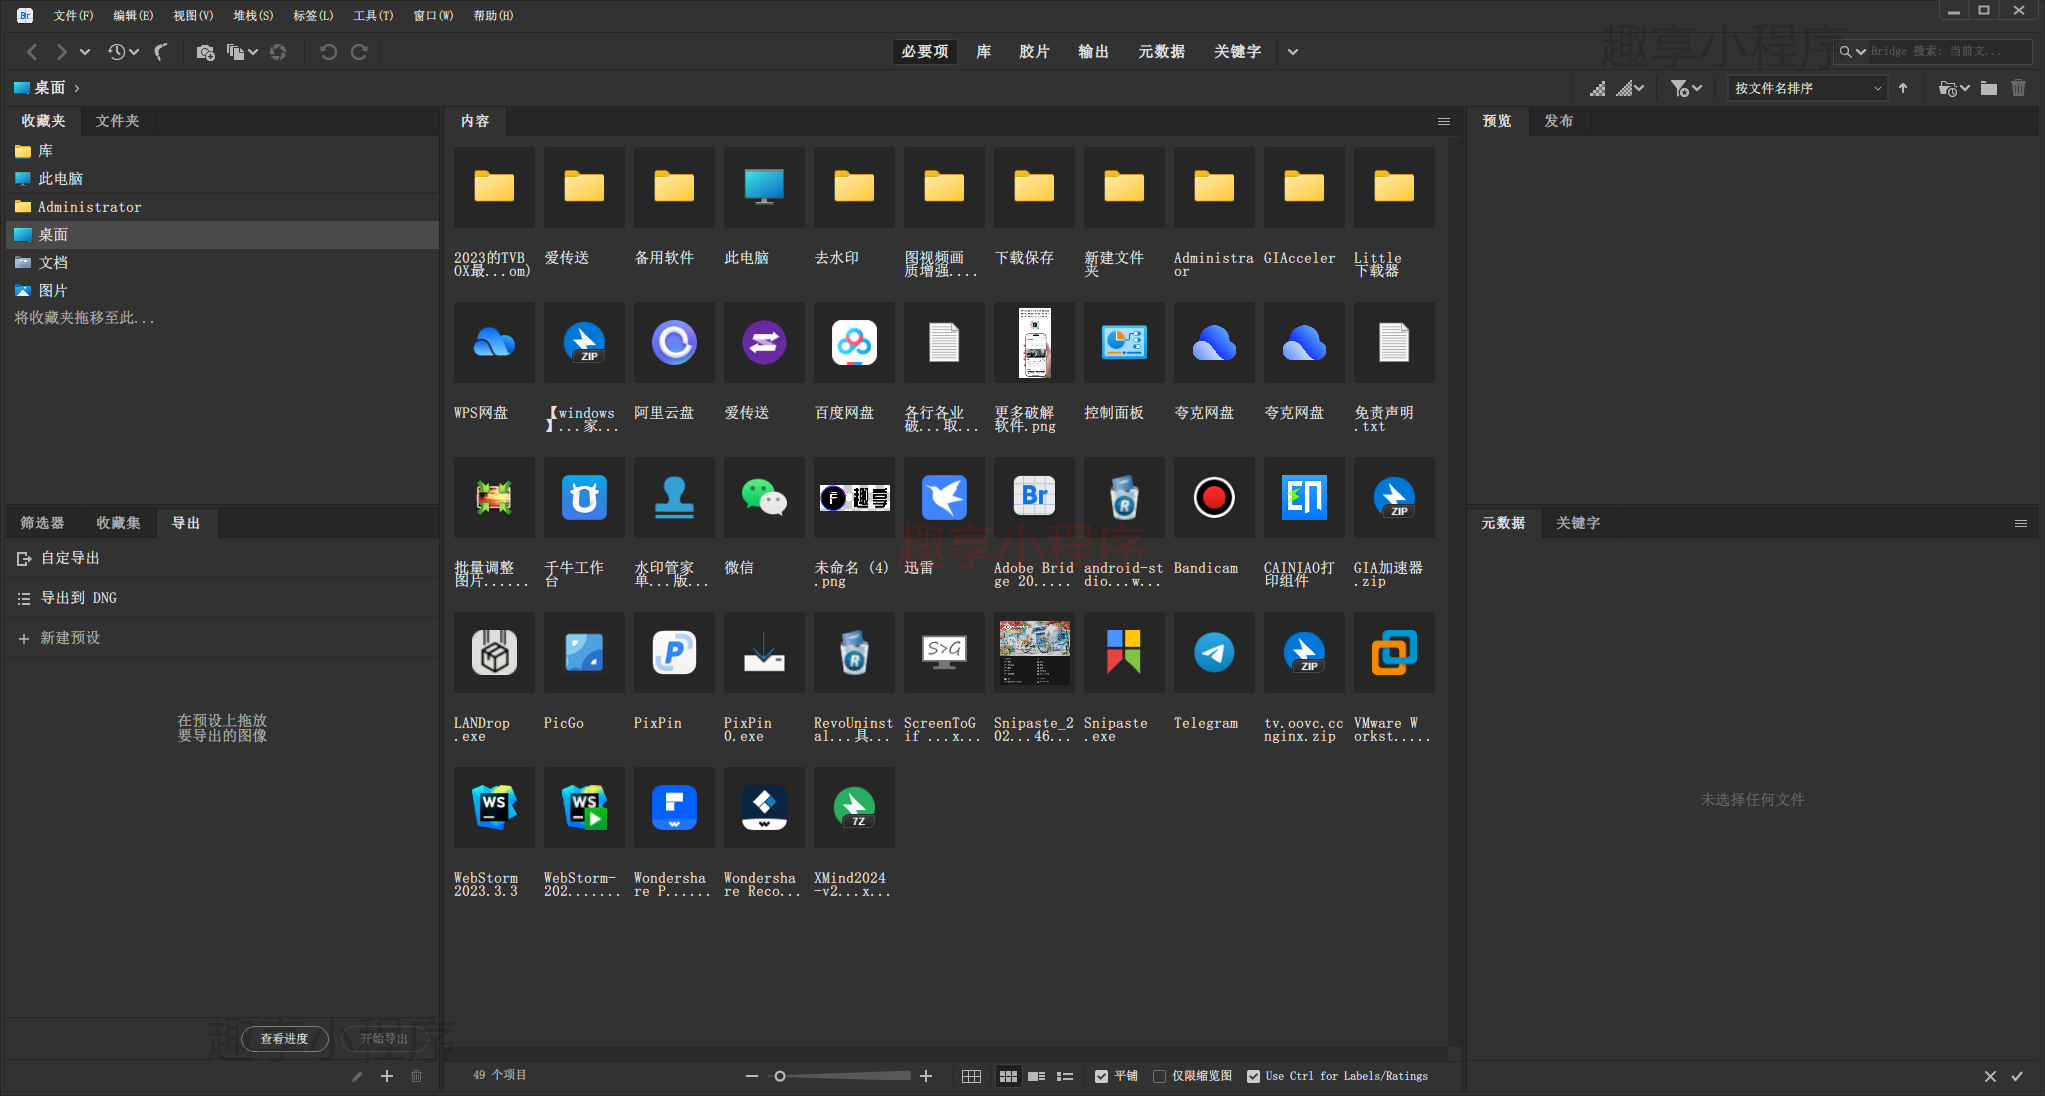Screen dimensions: 2045x1096
Task: Open the filter by rating dropdown
Action: pos(1686,88)
